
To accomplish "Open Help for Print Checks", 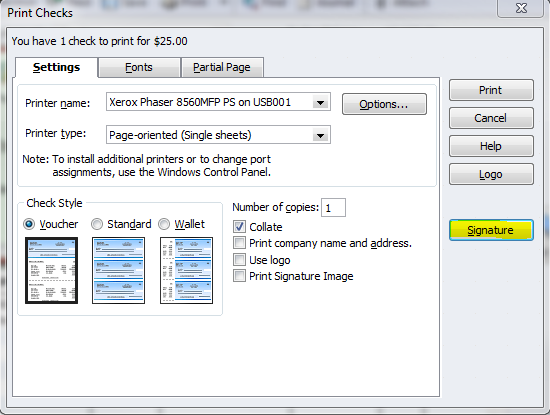I will [491, 146].
